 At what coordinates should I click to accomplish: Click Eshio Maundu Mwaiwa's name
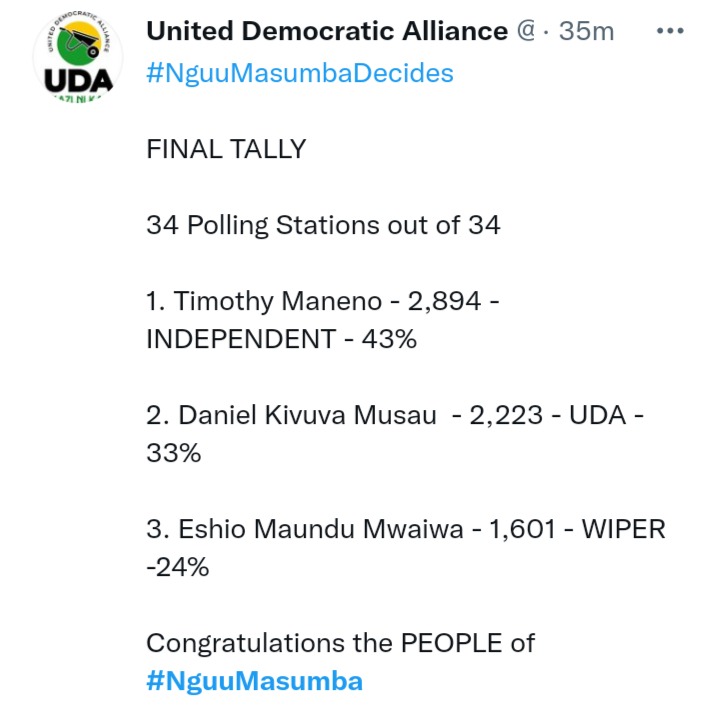click(x=321, y=529)
